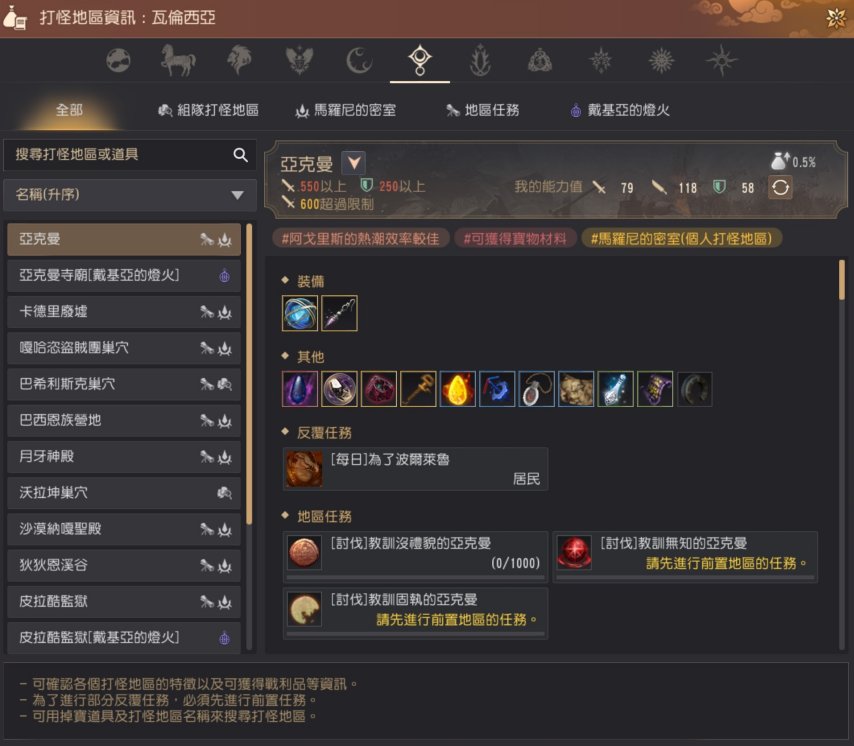Image resolution: width=854 pixels, height=746 pixels.
Task: Select the crescent moon region icon
Action: (359, 59)
